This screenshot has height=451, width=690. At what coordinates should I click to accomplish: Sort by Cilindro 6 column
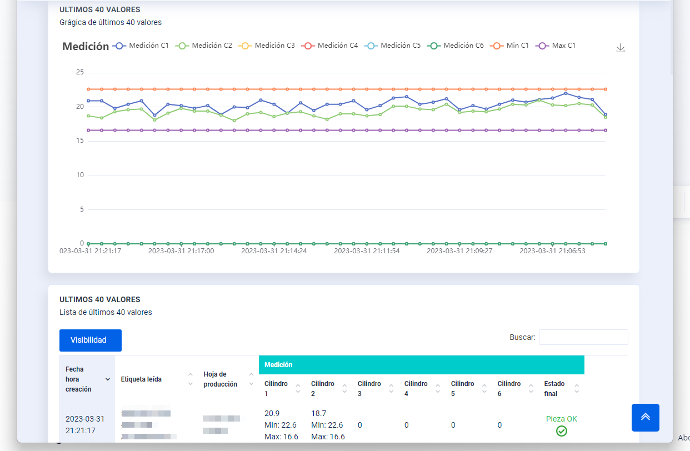[515, 389]
